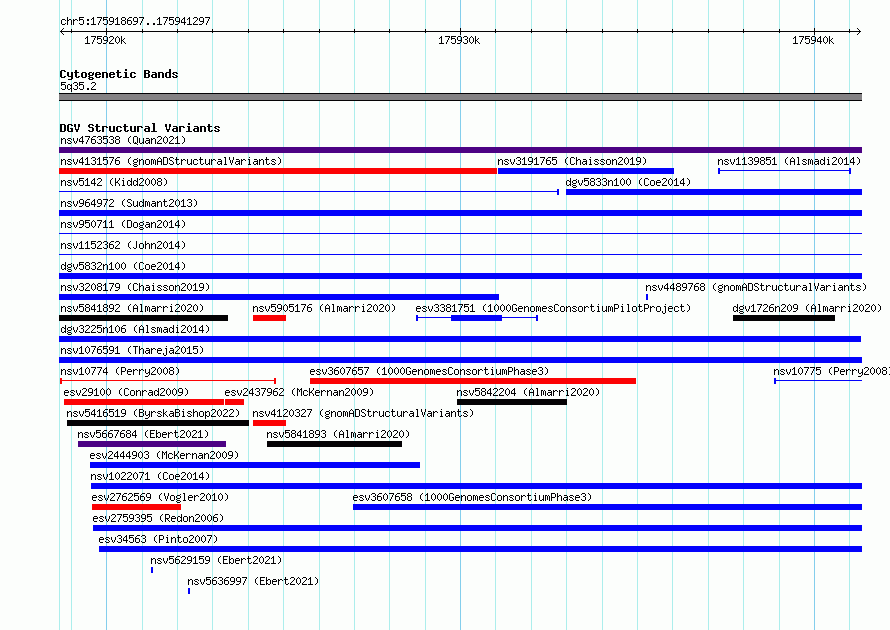
Task: Click nsv5636997 (Ebert2021) variant label
Action: 253,581
